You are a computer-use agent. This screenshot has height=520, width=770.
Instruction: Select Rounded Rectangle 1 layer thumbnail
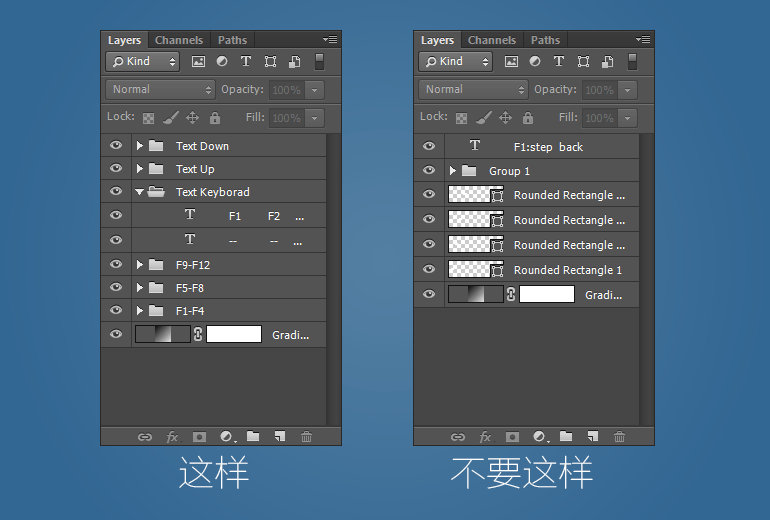coord(476,269)
